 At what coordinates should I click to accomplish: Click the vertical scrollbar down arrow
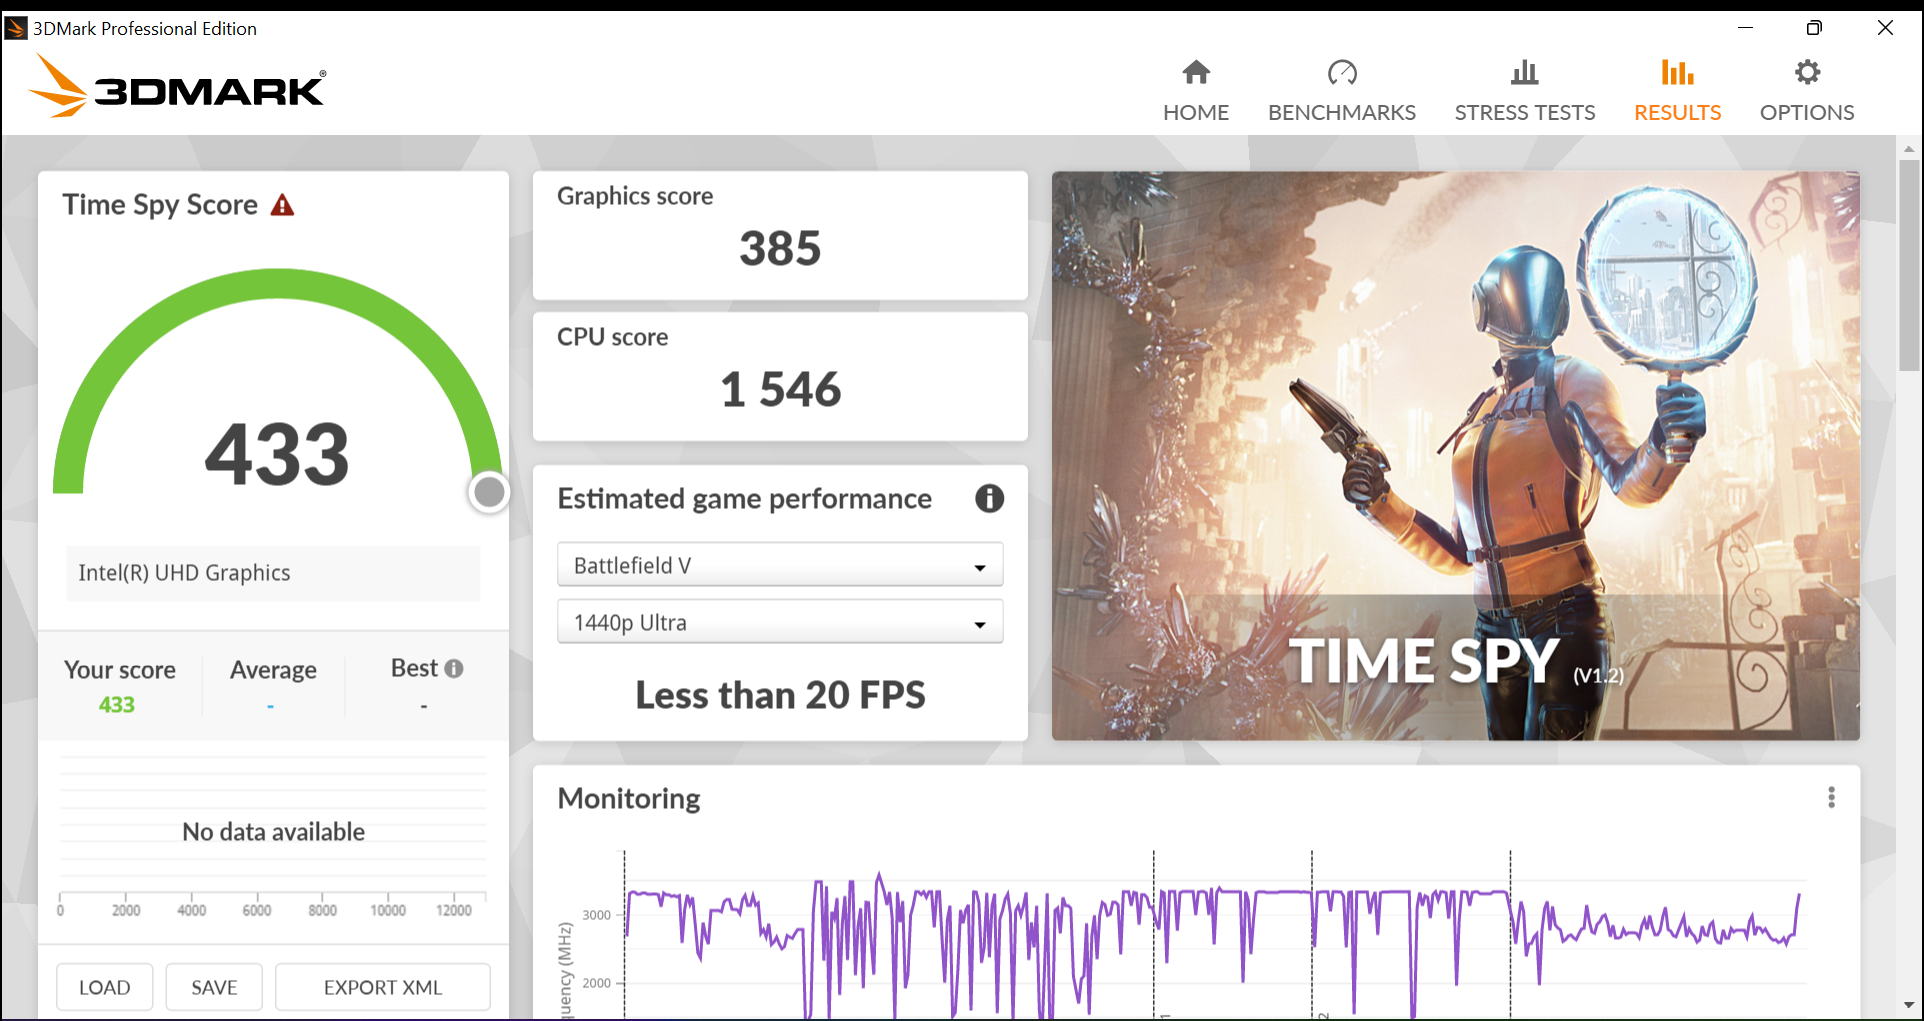(x=1909, y=1005)
